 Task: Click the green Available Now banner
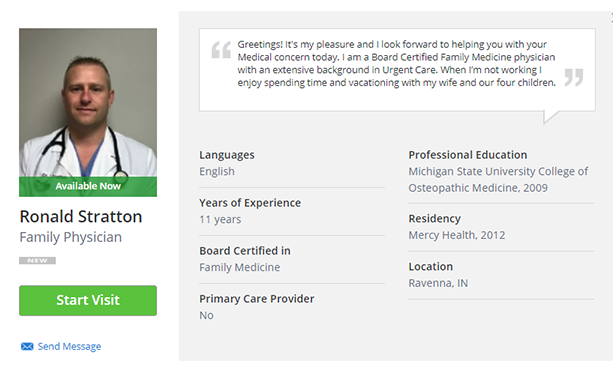(88, 186)
